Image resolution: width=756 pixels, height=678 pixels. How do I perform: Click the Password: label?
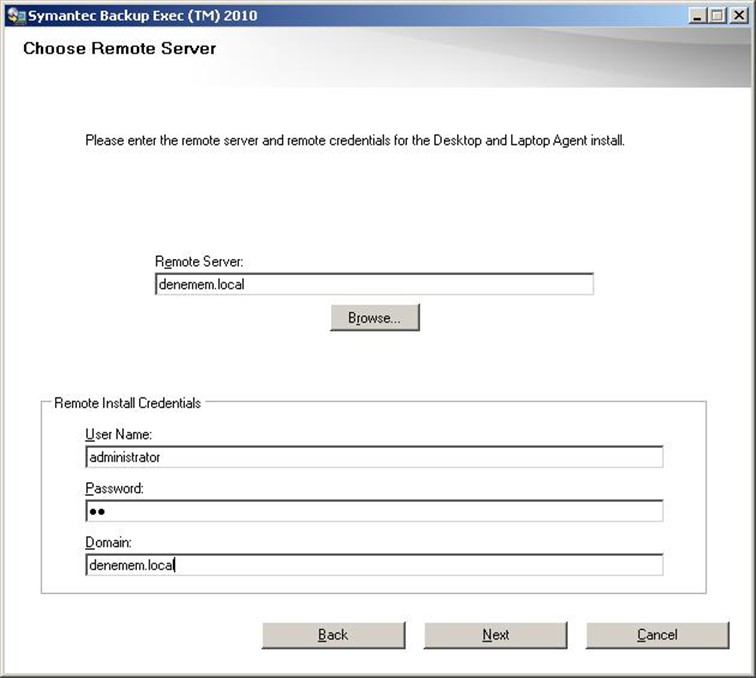114,488
